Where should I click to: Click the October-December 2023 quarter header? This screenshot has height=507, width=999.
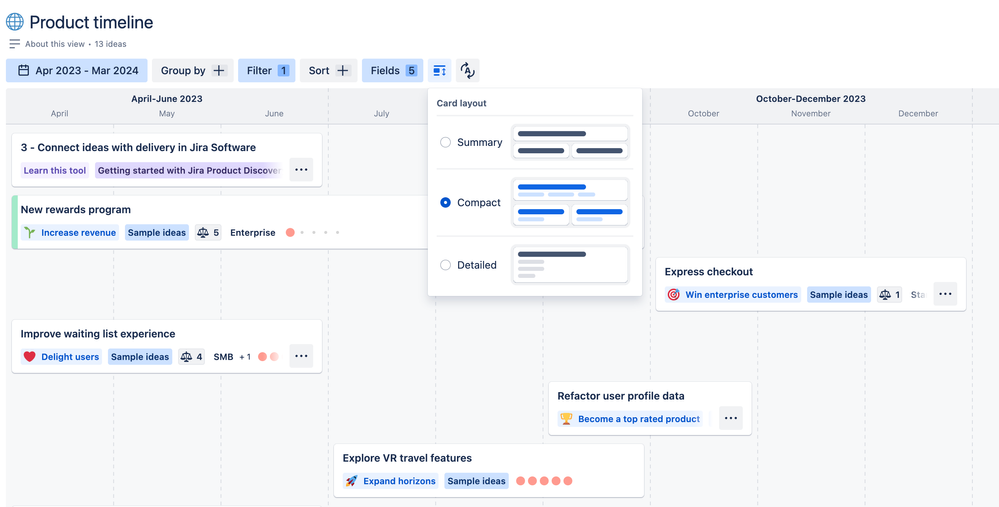click(x=811, y=99)
